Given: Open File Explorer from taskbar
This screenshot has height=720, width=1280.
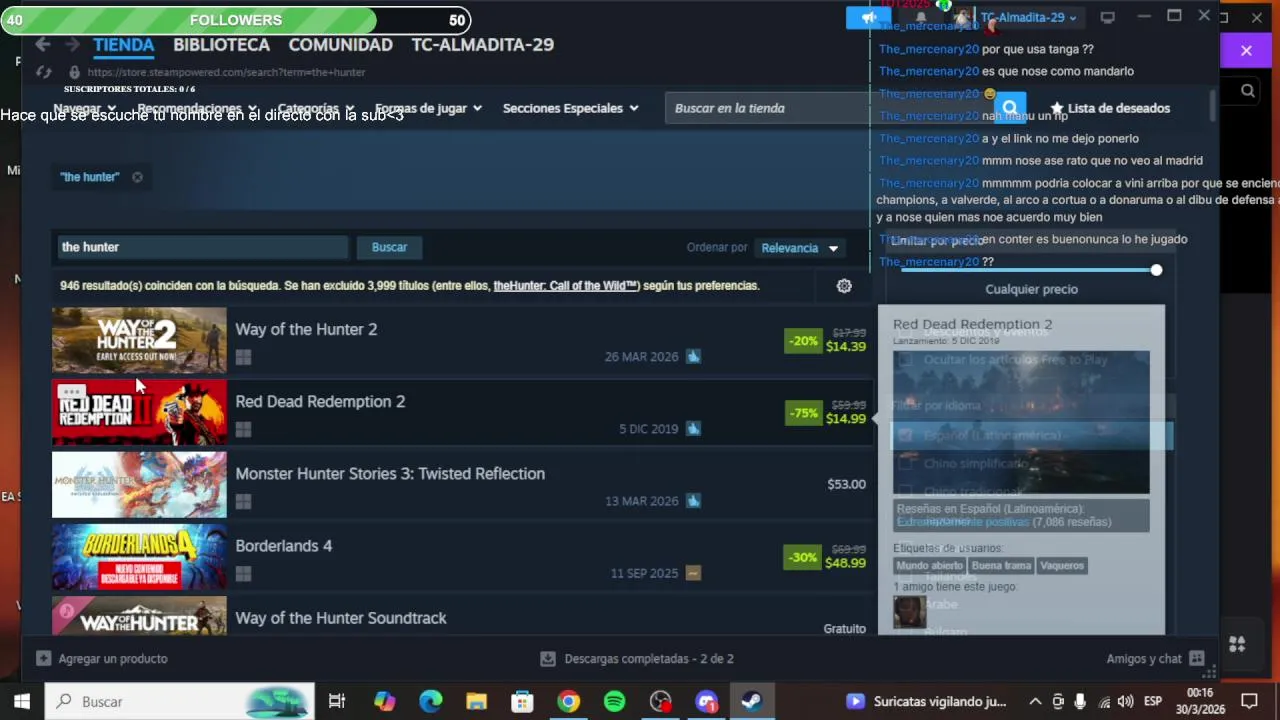Looking at the screenshot, I should [x=476, y=701].
